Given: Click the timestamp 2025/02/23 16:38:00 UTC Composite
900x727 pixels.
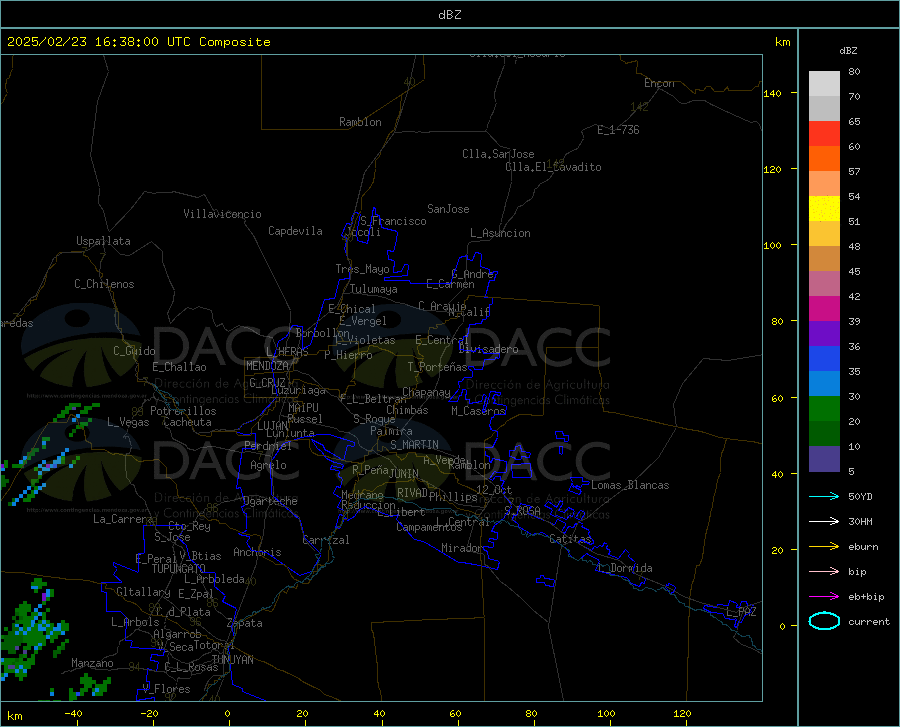Looking at the screenshot, I should (139, 42).
